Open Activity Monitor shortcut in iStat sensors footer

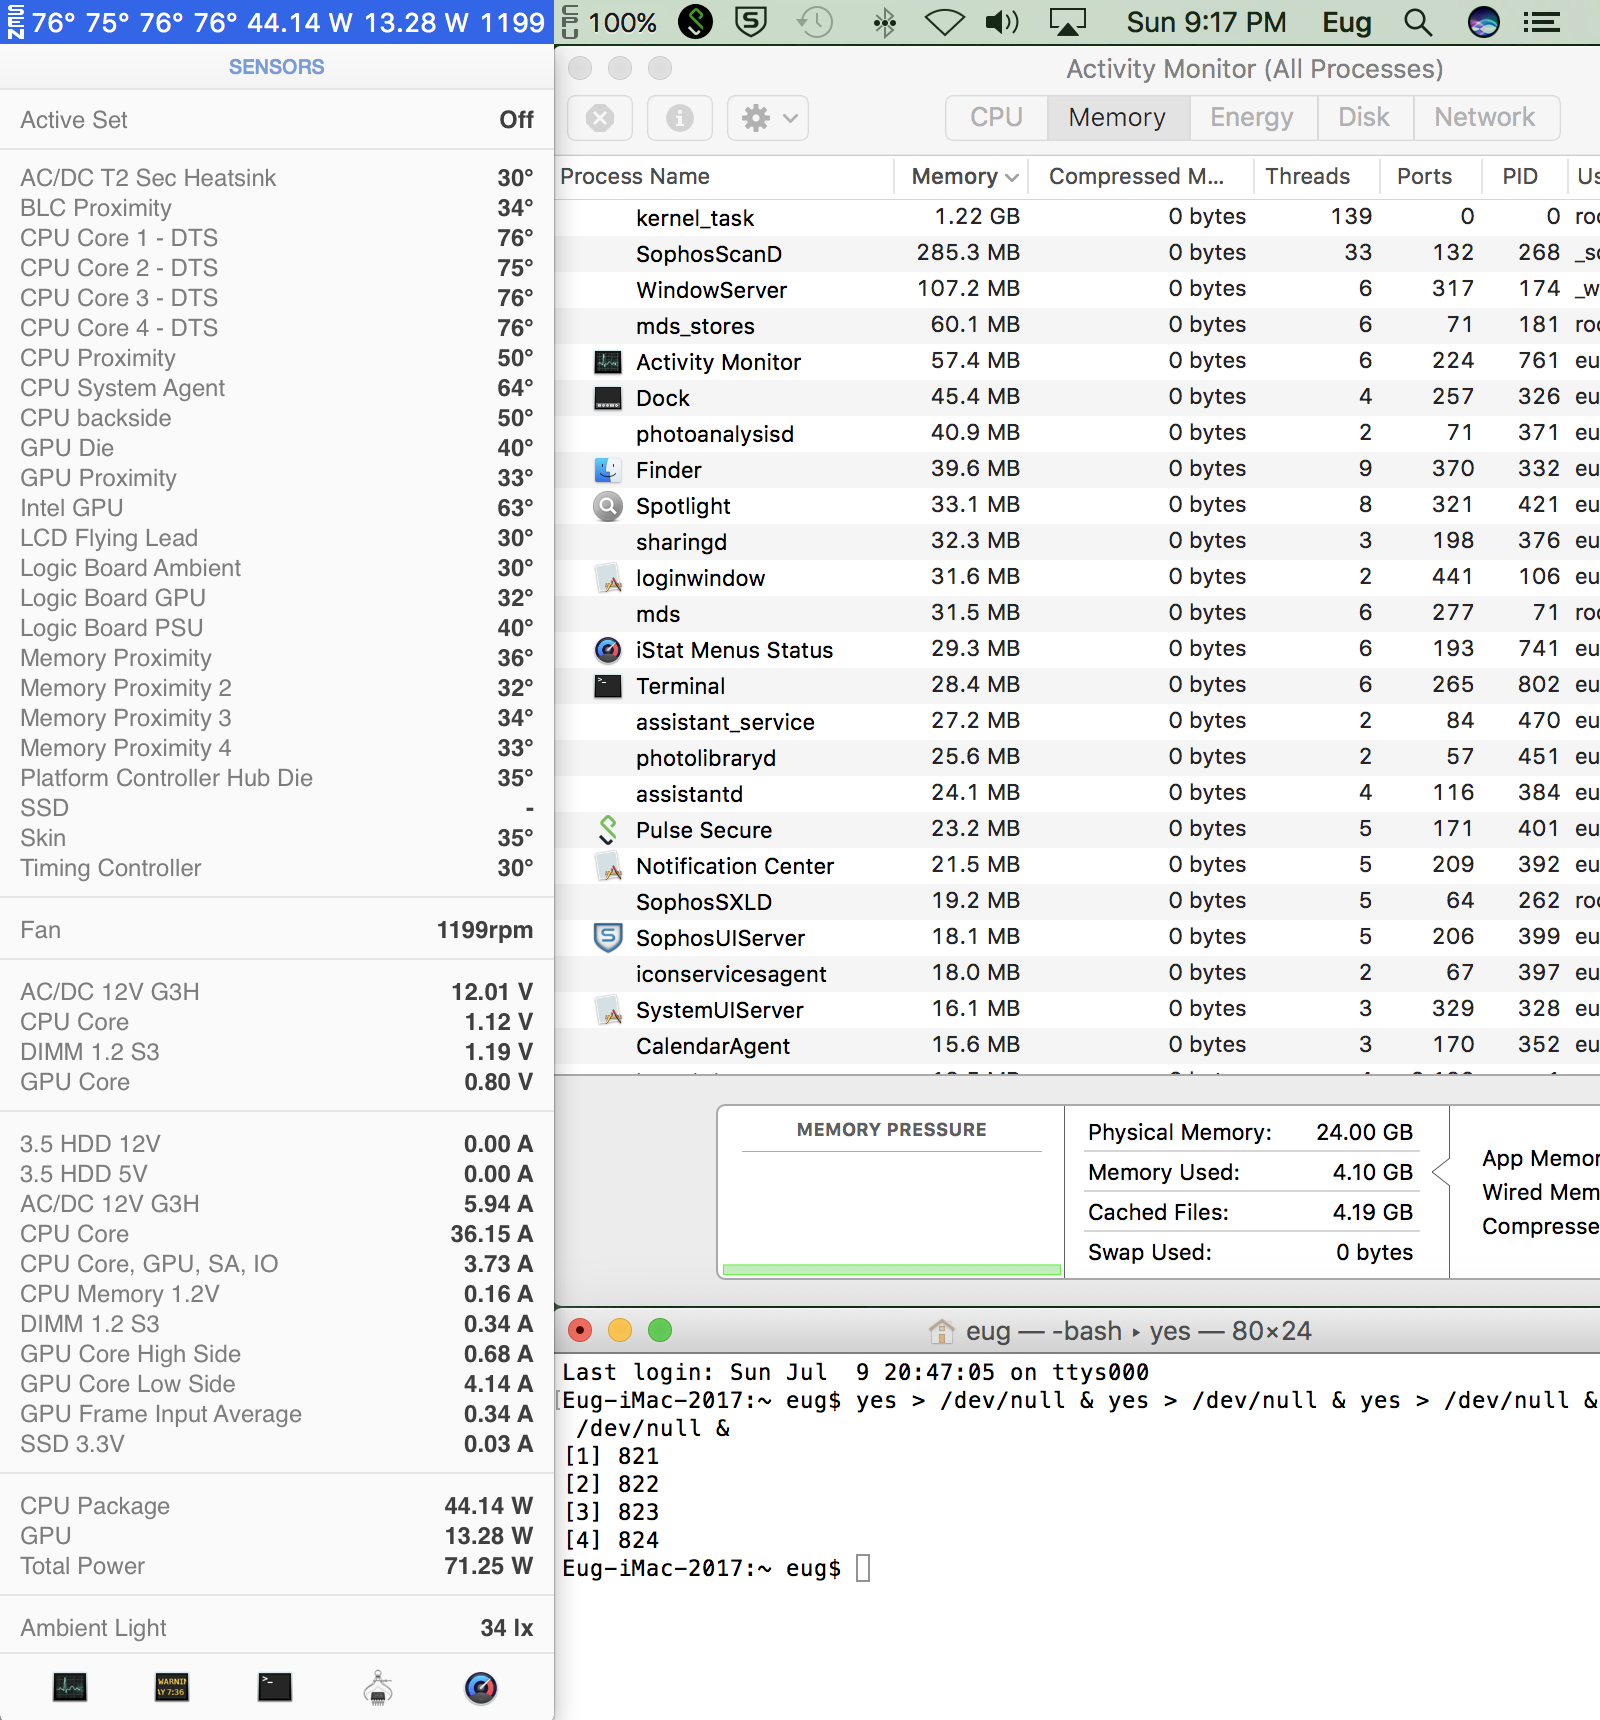(70, 1688)
